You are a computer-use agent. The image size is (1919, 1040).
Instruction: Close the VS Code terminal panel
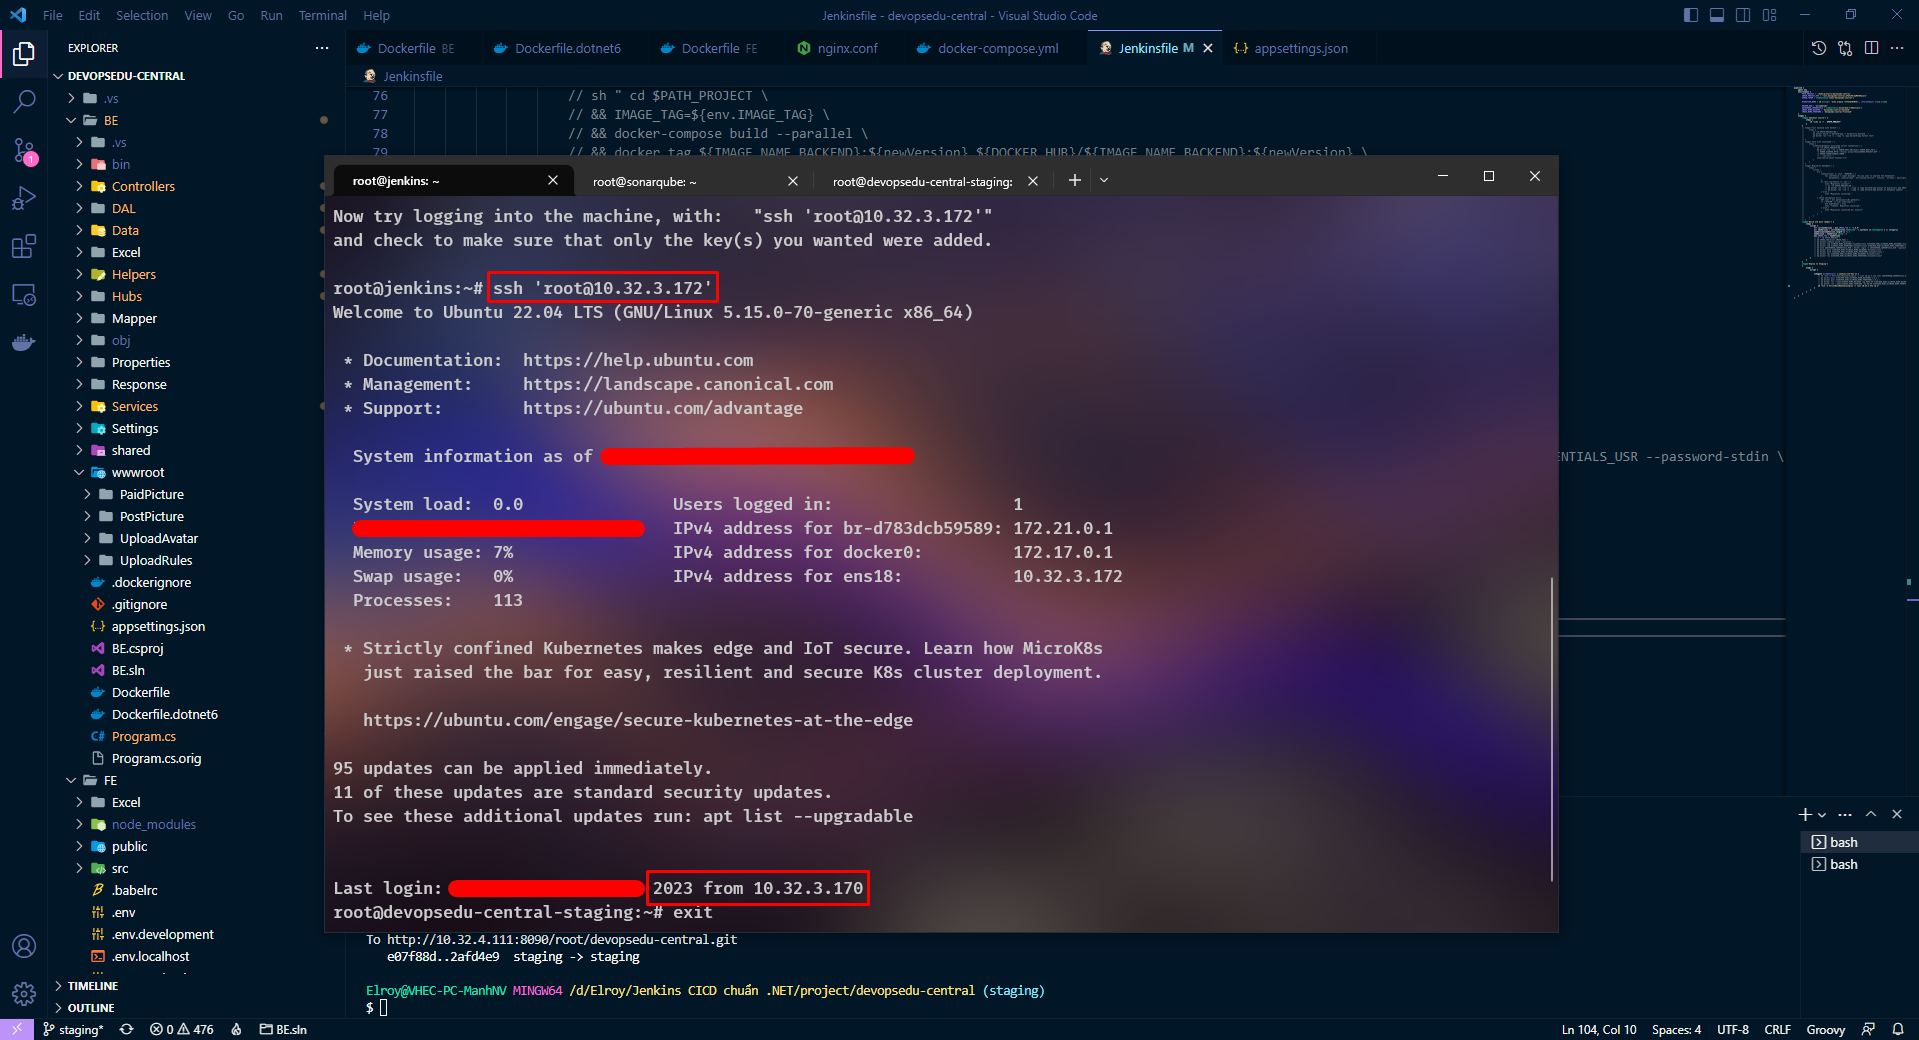tap(1897, 814)
